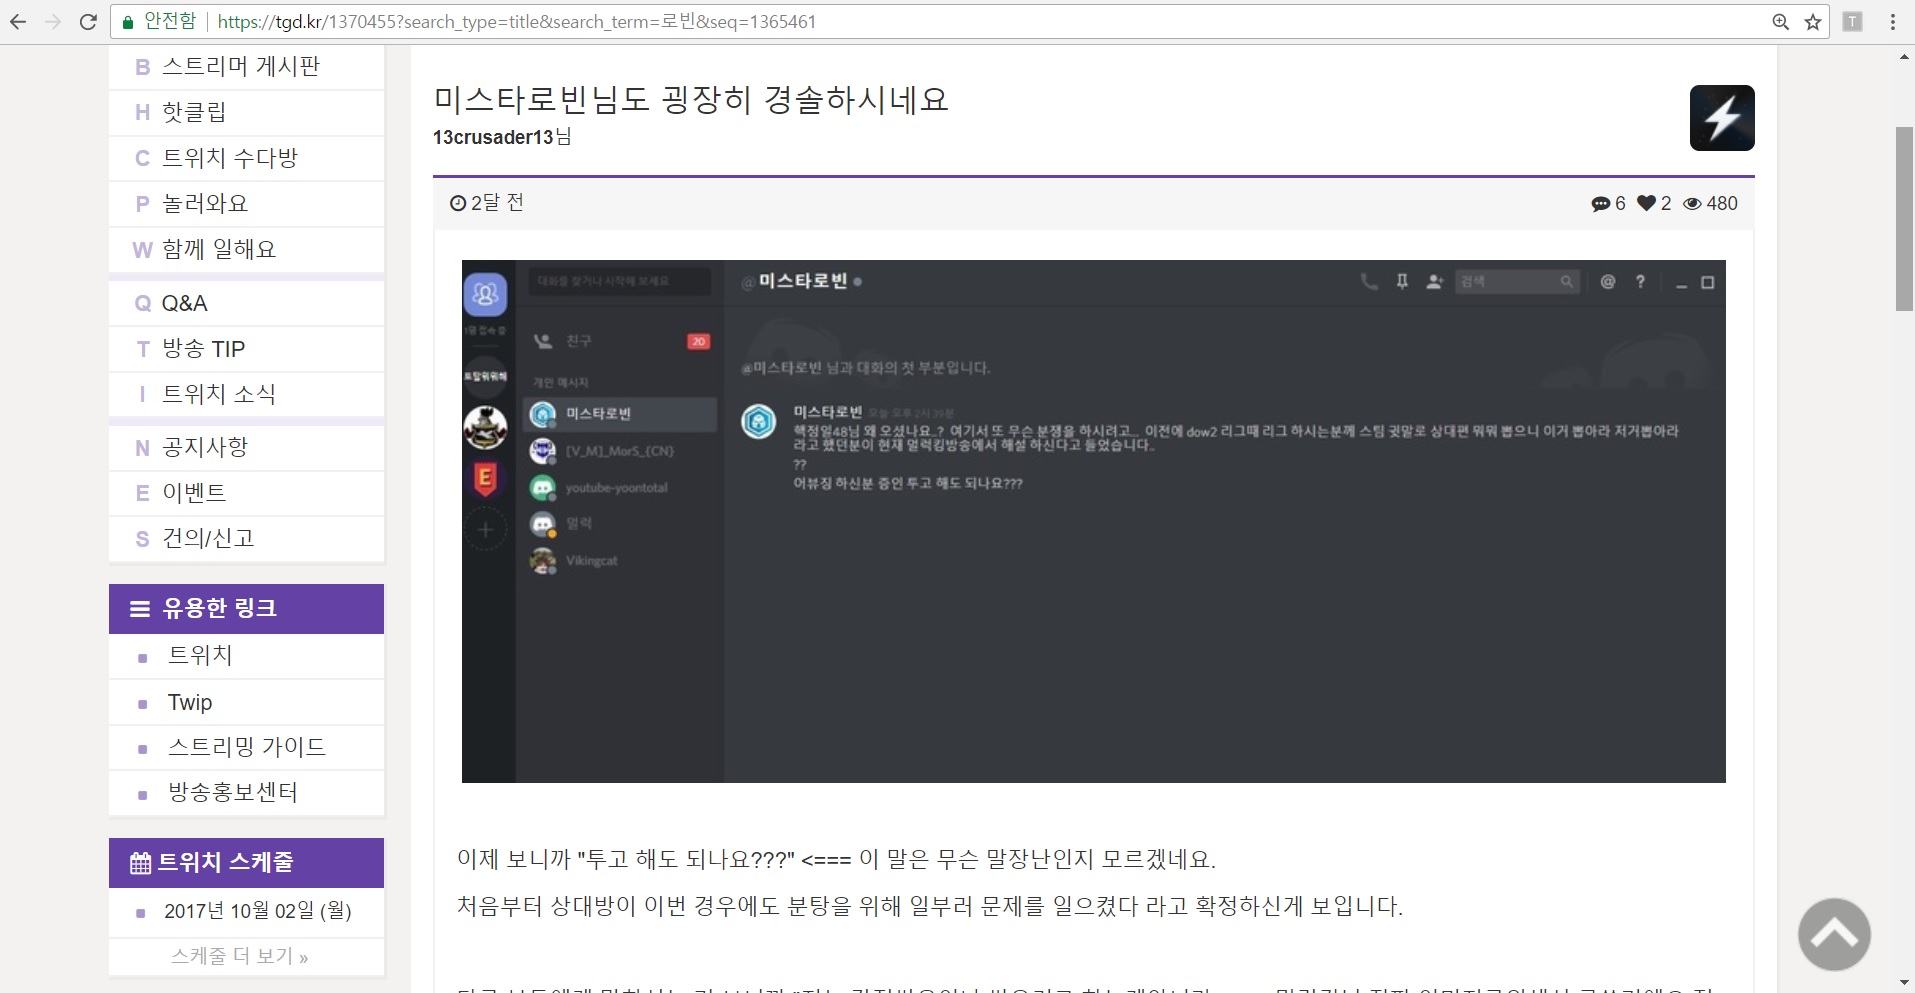Click the scrollbar up arrow
Image resolution: width=1915 pixels, height=993 pixels.
point(1904,57)
